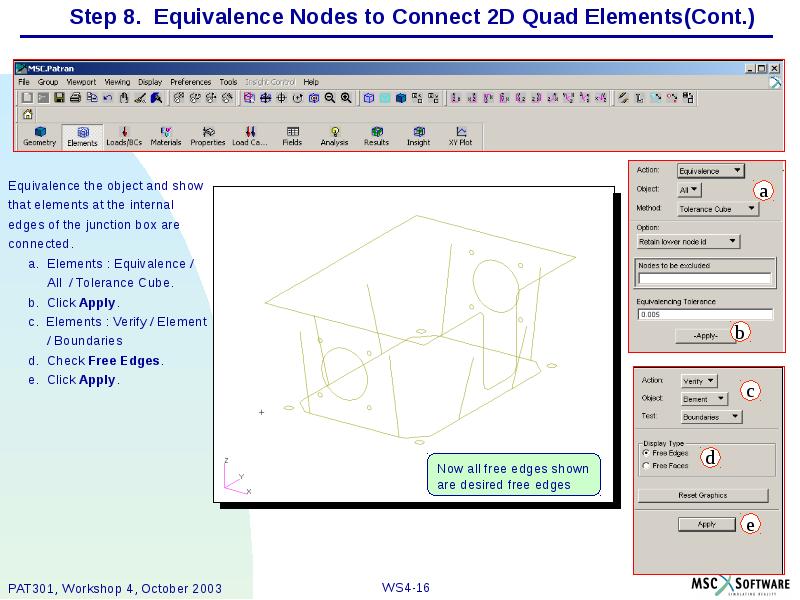Open the Loads/BCs panel
The width and height of the screenshot is (800, 600).
point(122,133)
